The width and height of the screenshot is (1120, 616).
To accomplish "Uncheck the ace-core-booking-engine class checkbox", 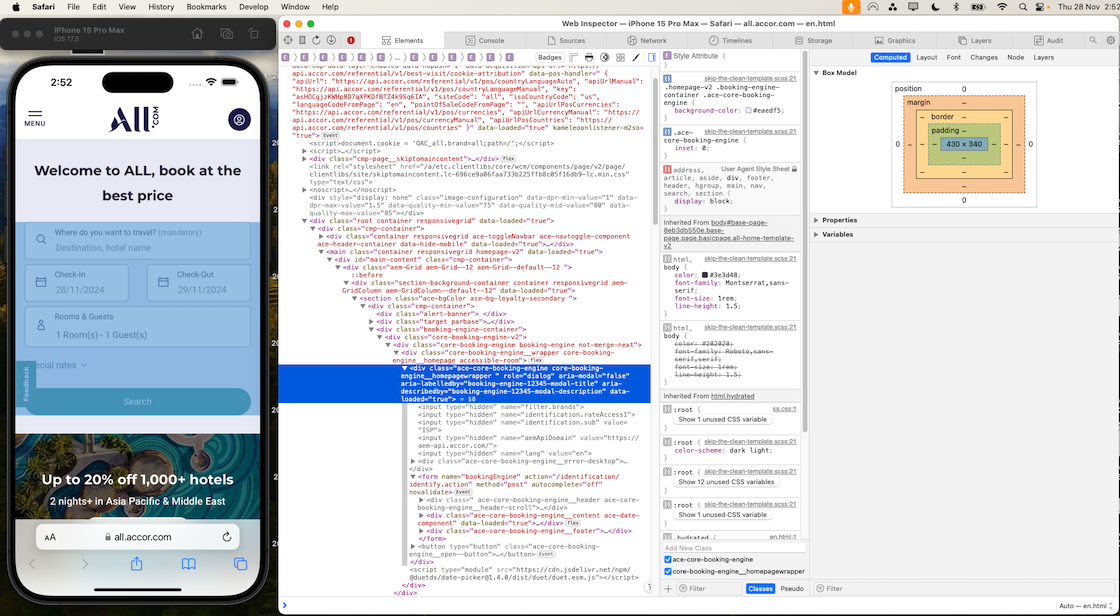I will point(668,560).
